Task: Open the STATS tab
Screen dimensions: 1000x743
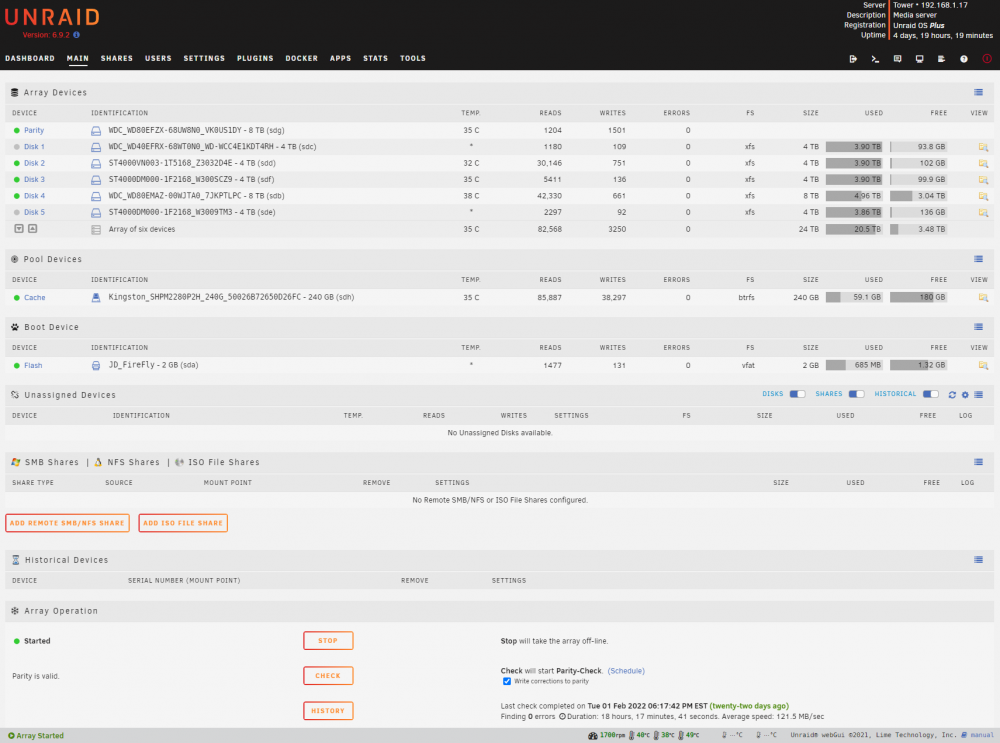Action: tap(376, 59)
